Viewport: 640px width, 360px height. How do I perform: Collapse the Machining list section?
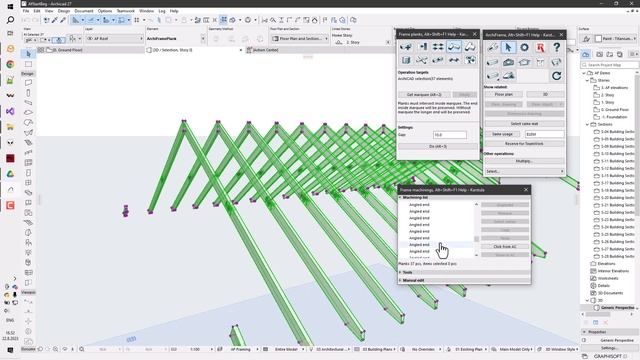click(400, 198)
